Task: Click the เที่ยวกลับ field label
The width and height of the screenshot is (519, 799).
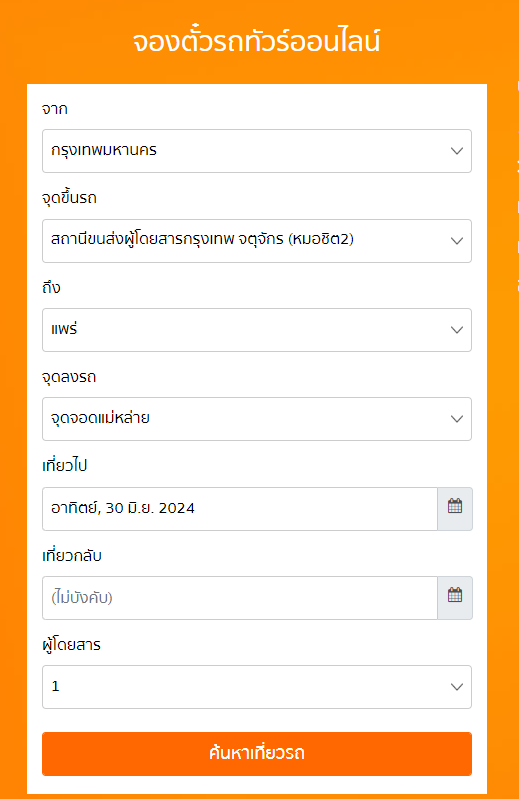Action: coord(72,555)
